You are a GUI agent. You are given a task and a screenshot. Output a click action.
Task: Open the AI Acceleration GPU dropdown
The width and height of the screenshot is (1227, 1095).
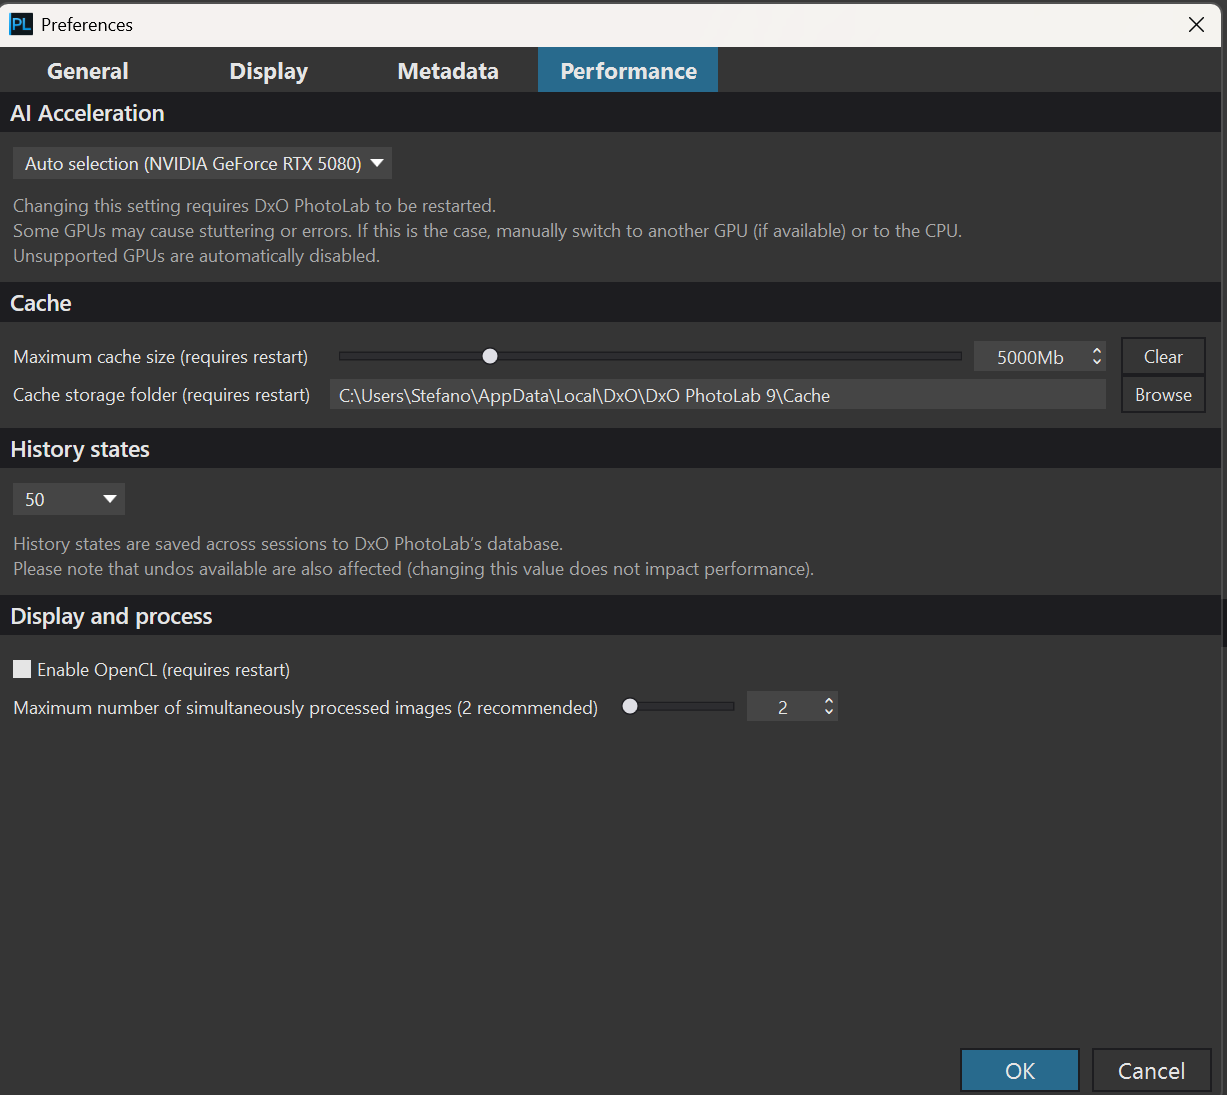(202, 163)
